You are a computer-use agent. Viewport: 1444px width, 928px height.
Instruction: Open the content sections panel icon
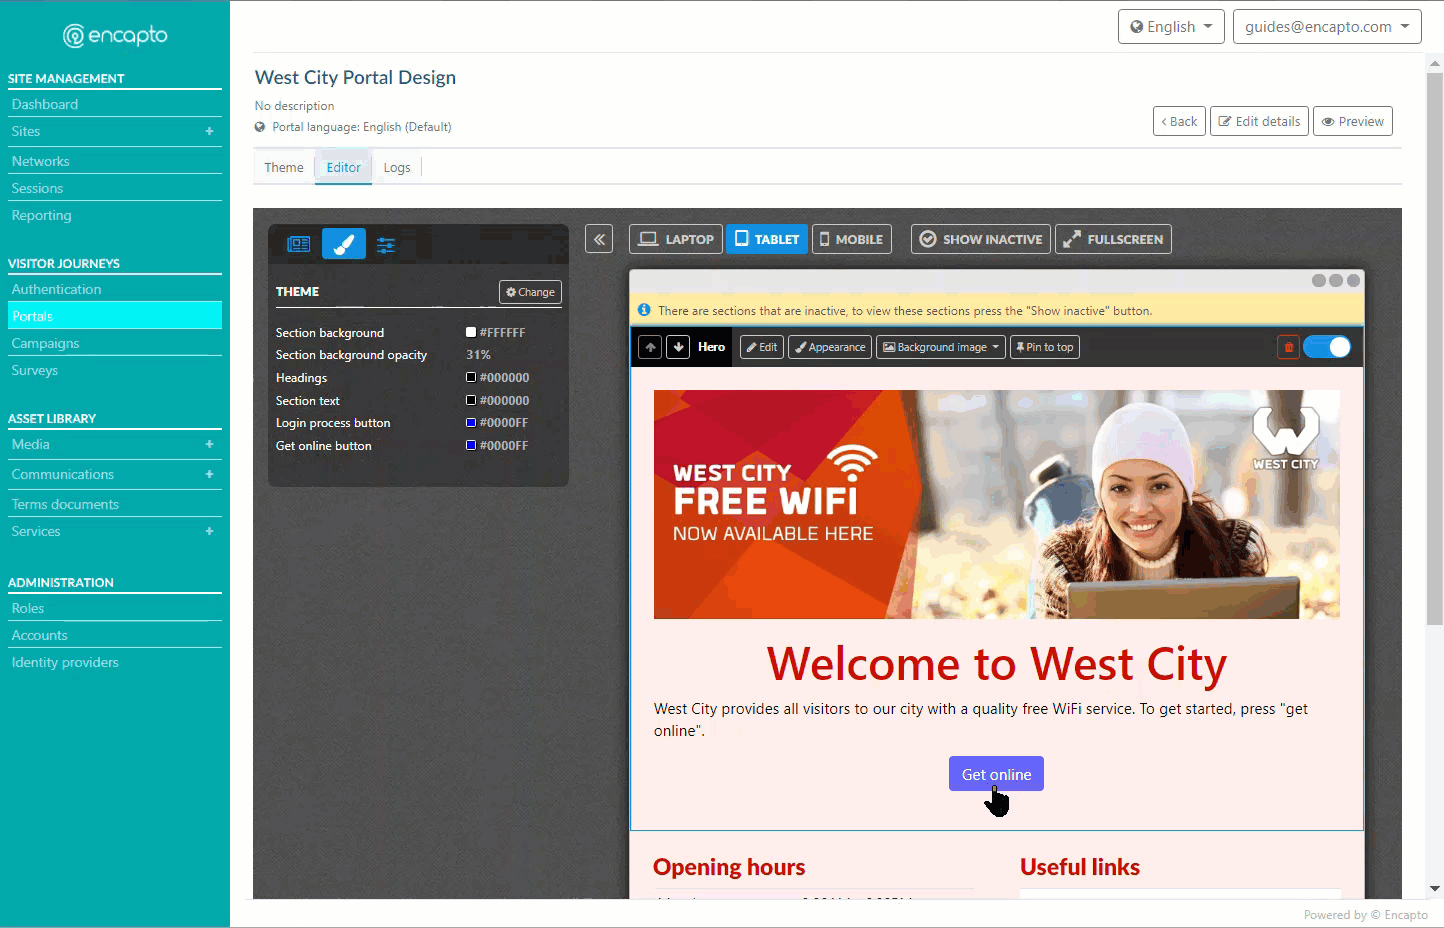(298, 244)
